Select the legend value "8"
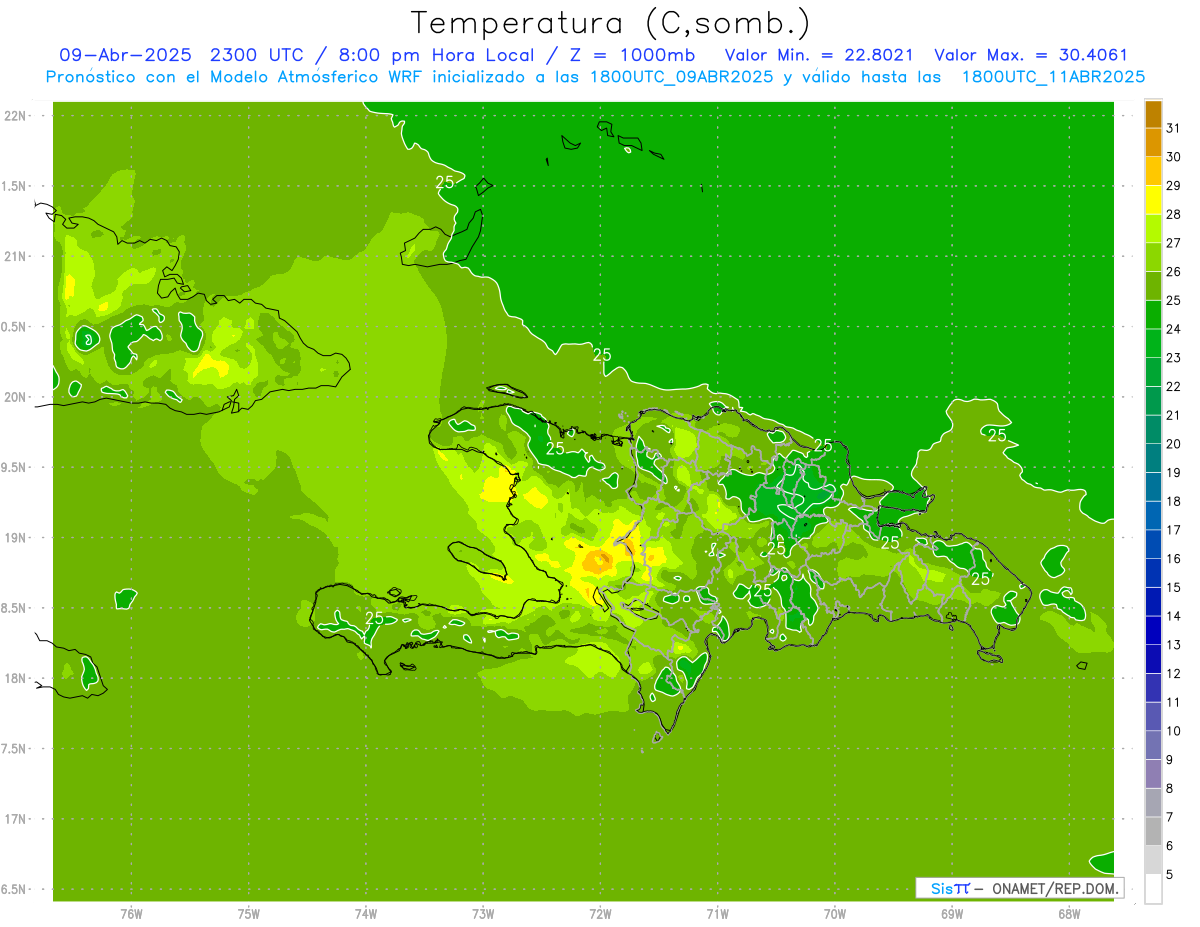Viewport: 1200px width, 927px height. pos(1170,789)
